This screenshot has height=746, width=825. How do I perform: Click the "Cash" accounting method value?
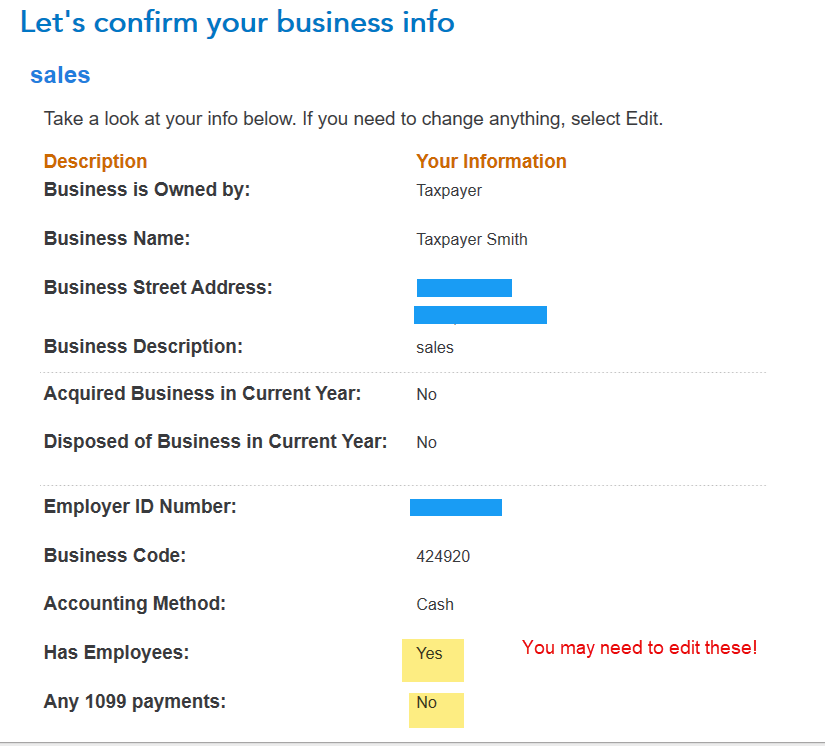click(x=435, y=604)
